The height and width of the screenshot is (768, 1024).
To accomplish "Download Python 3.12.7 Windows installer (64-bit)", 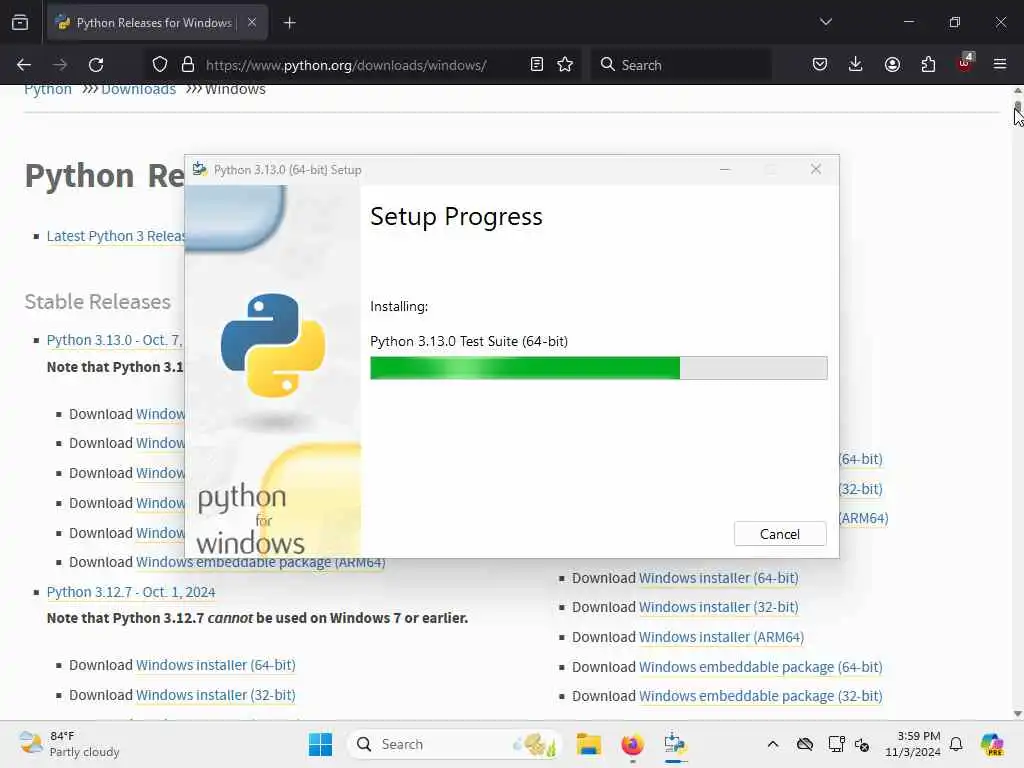I will click(216, 665).
